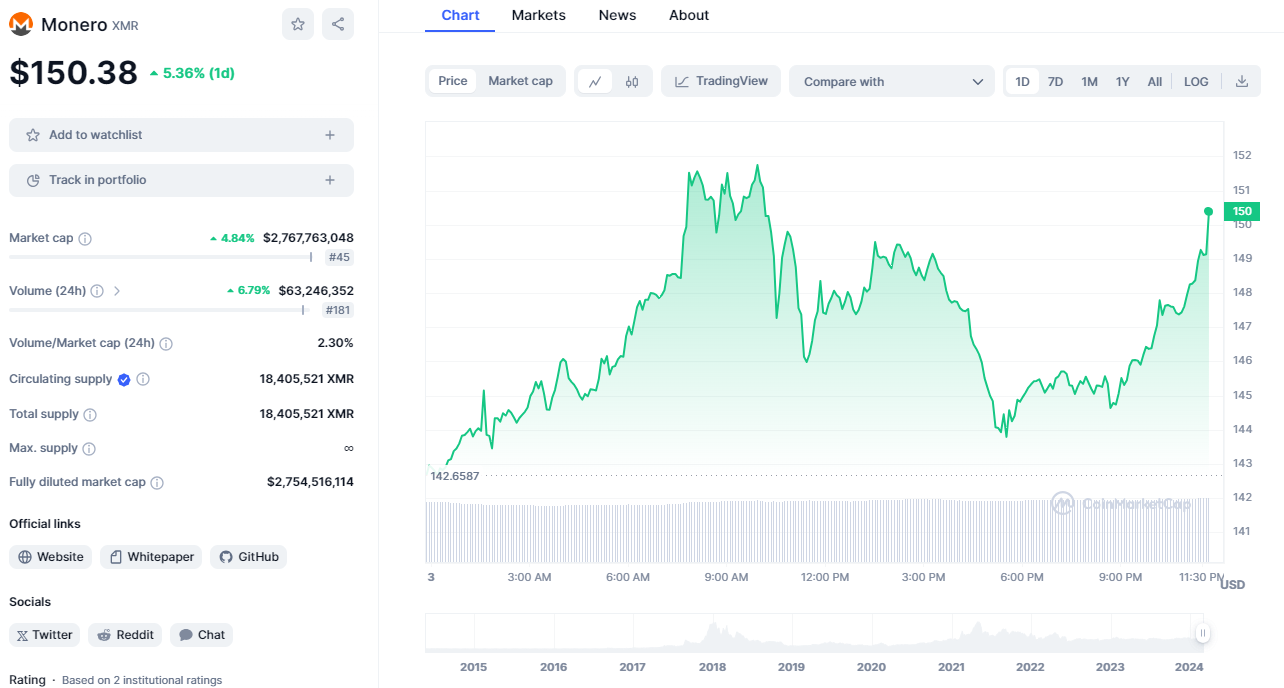Click the Circulating supply verified badge

point(124,380)
